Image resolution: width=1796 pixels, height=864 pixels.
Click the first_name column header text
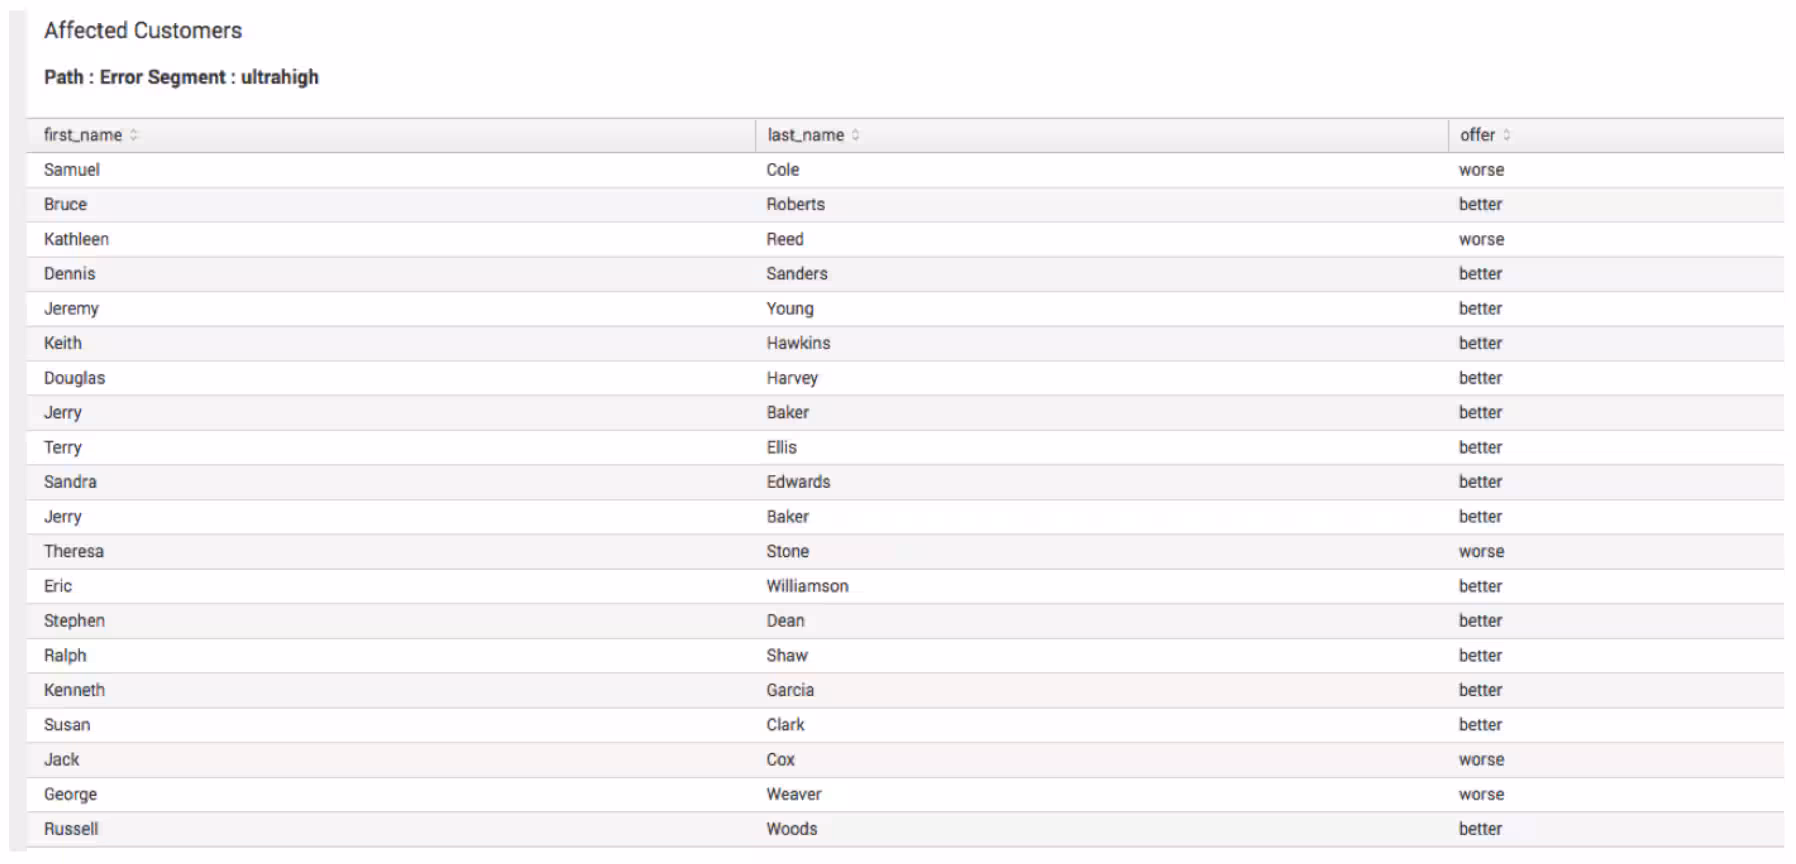click(x=83, y=135)
